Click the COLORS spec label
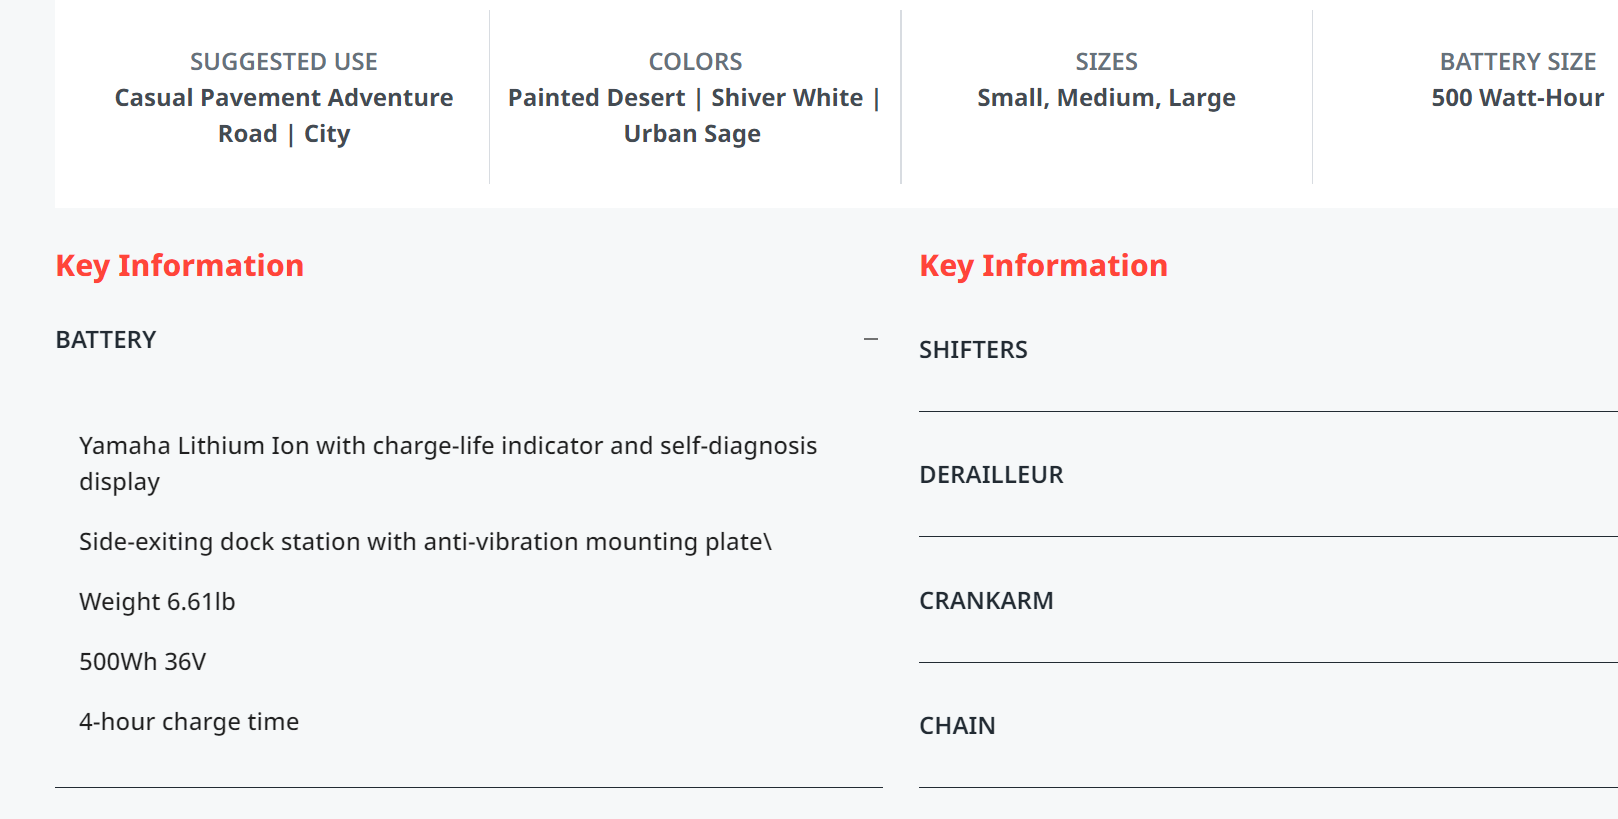Image resolution: width=1618 pixels, height=819 pixels. [695, 62]
